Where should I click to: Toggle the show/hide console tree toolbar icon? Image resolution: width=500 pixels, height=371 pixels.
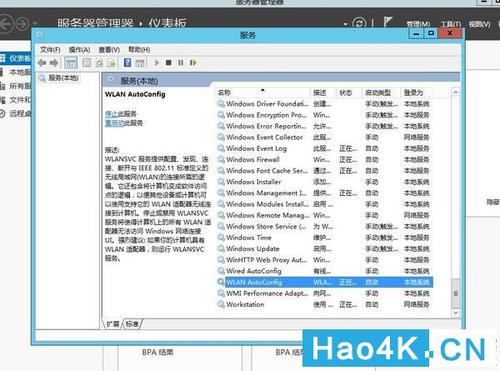(71, 63)
